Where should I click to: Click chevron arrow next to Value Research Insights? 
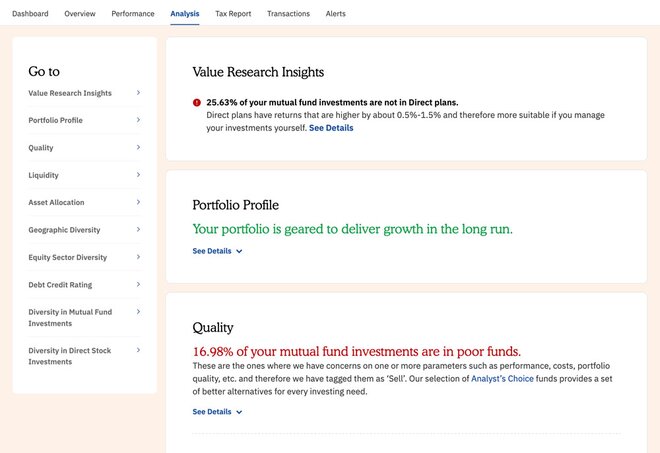[138, 93]
